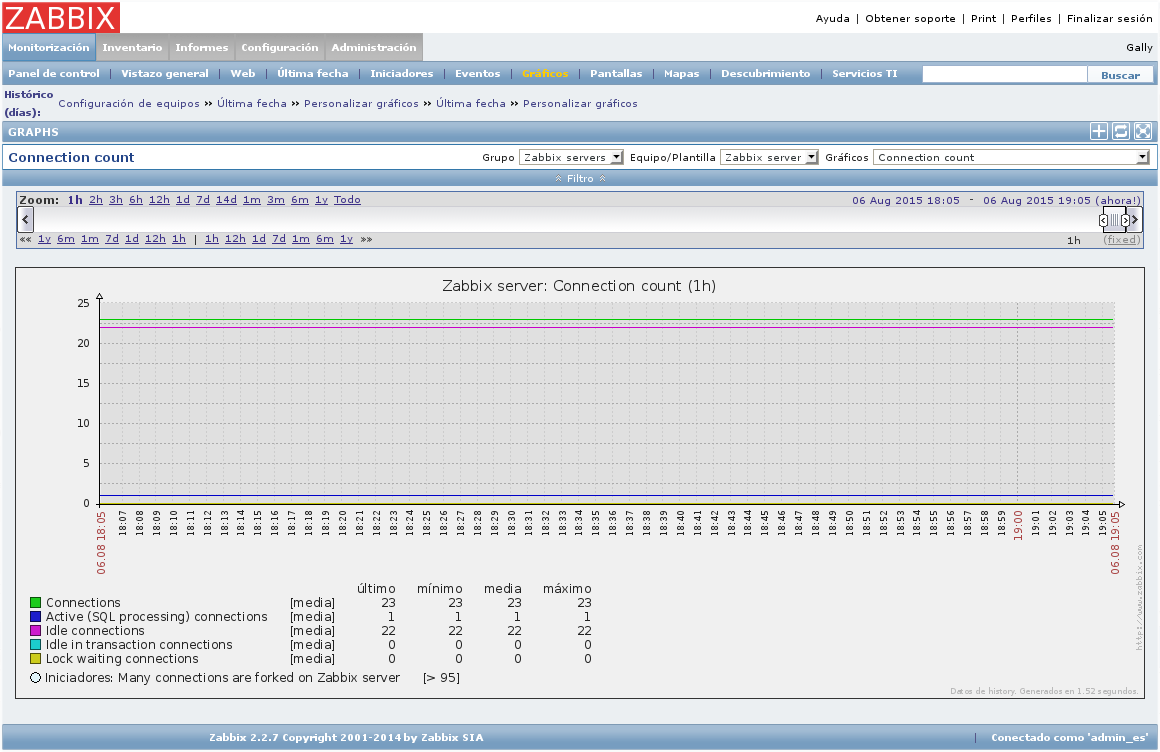This screenshot has height=752, width=1160.
Task: Click the Iniciadores trigger circle marker
Action: (x=36, y=677)
